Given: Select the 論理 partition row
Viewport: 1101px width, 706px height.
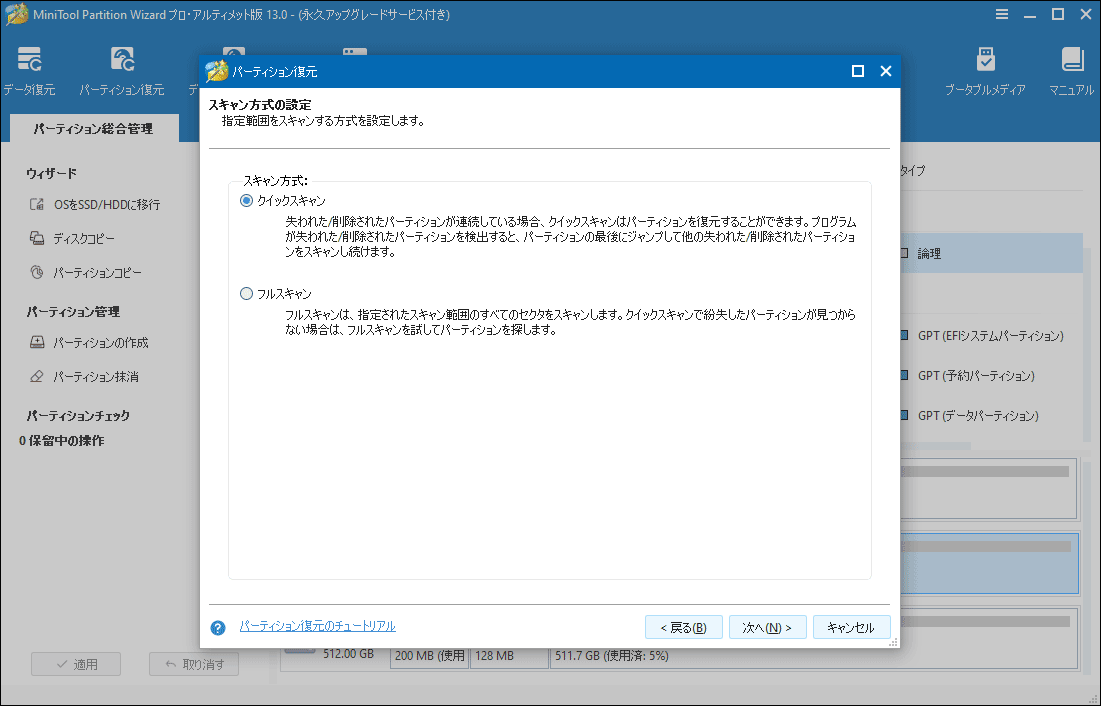Looking at the screenshot, I should point(991,253).
